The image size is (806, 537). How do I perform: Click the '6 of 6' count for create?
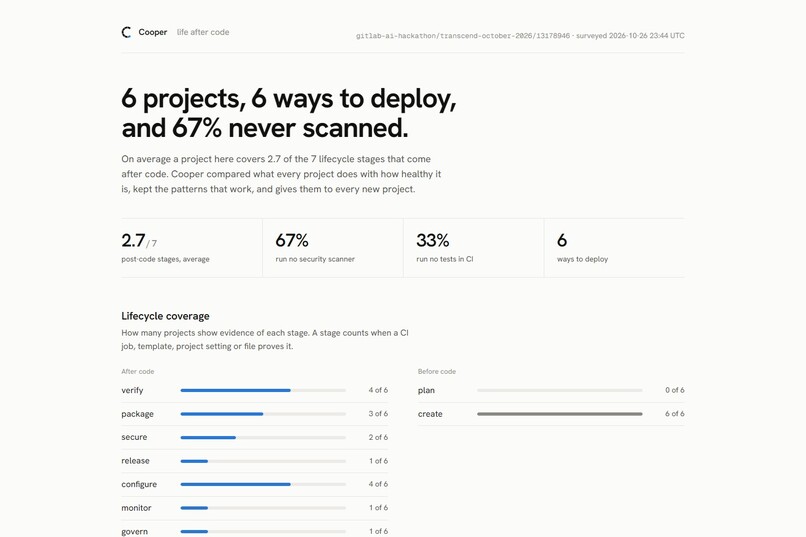tap(674, 414)
